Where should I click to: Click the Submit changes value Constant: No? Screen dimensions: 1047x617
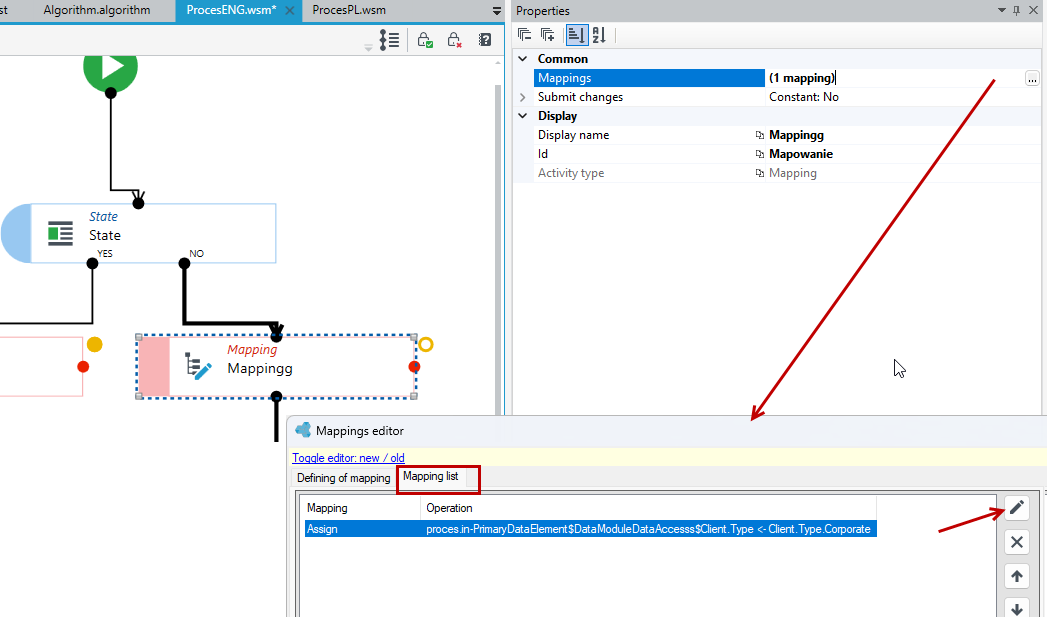[x=804, y=97]
